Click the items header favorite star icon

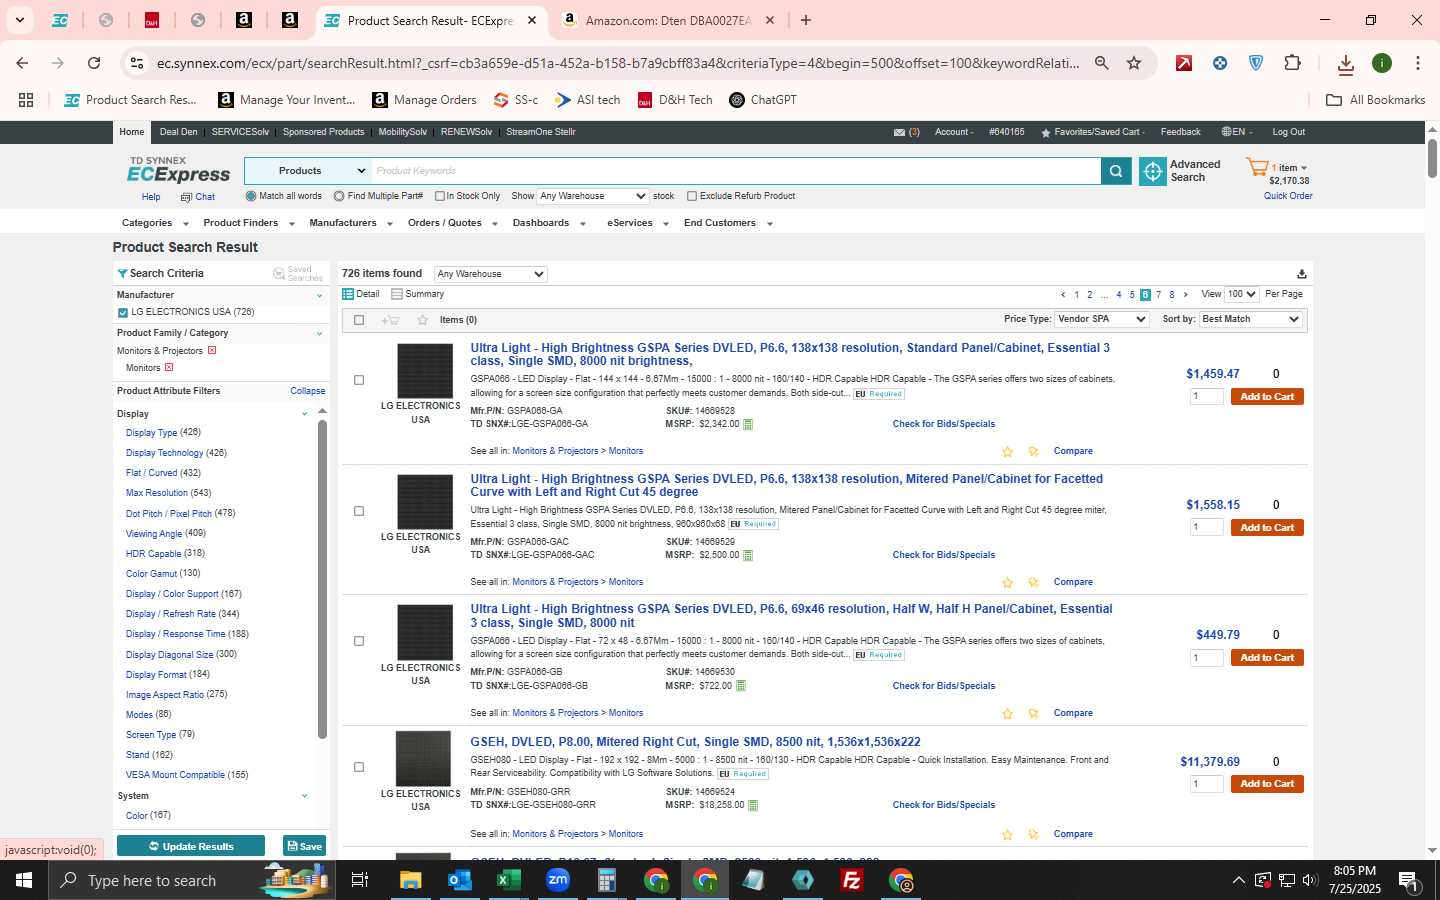click(x=422, y=320)
